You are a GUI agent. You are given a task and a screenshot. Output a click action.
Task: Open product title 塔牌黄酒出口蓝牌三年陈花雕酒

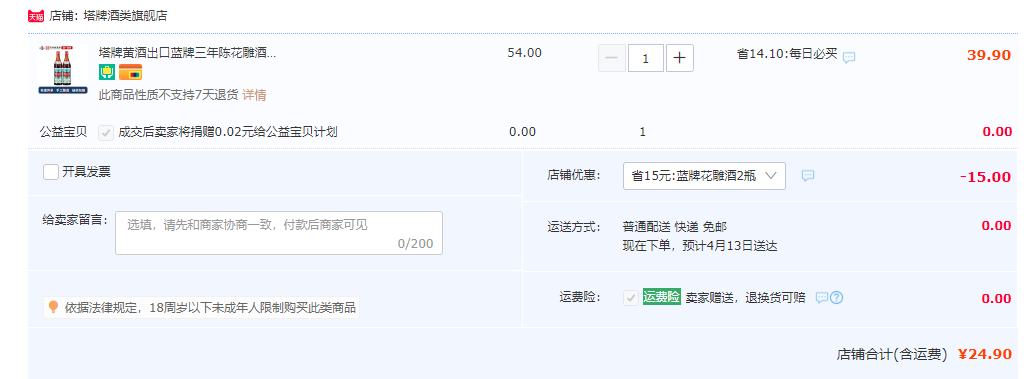click(188, 53)
